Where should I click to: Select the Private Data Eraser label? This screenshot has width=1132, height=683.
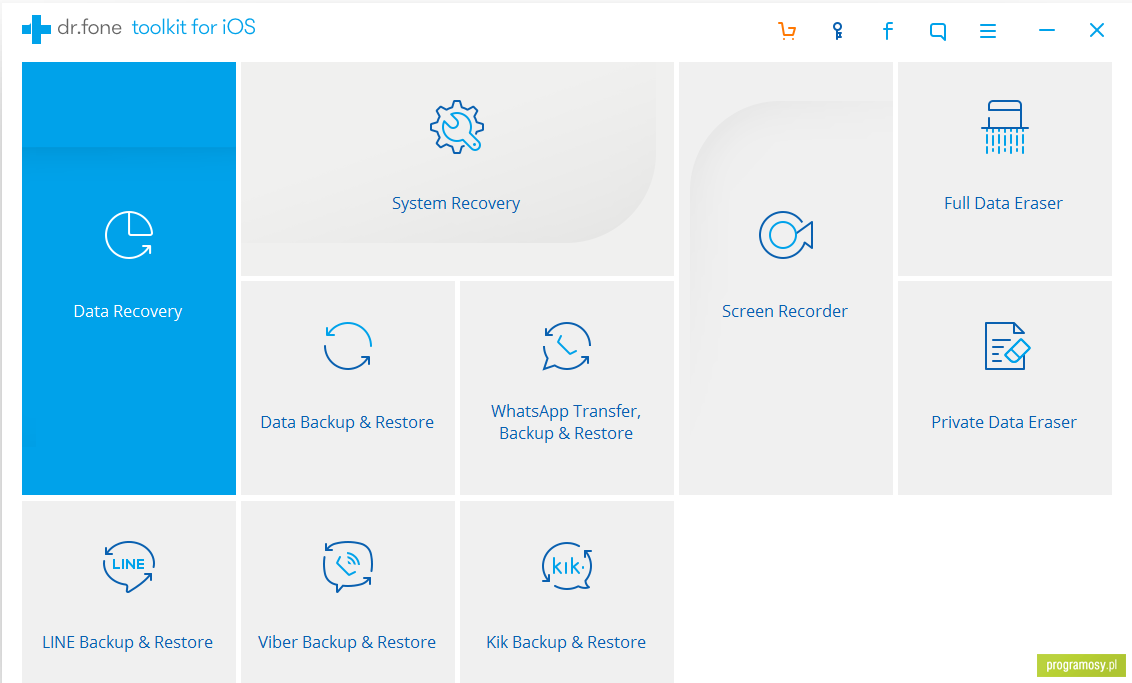[1003, 422]
